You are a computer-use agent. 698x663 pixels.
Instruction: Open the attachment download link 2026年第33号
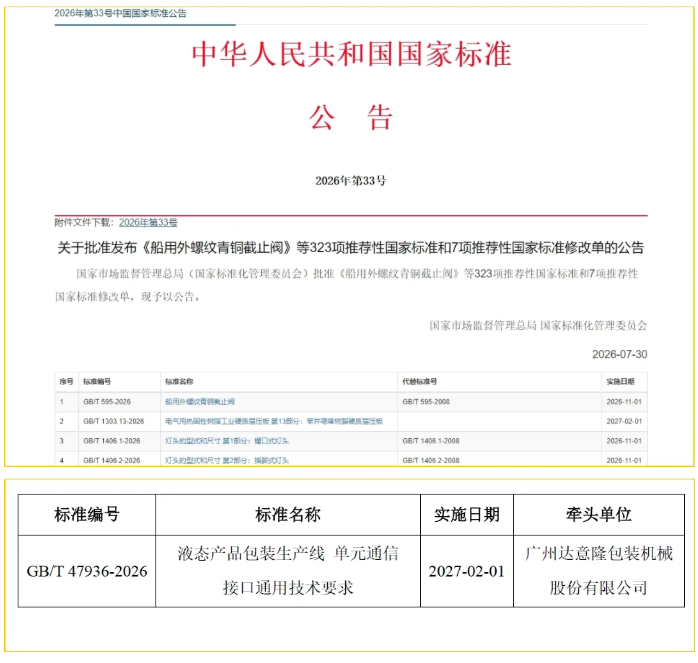tap(148, 223)
